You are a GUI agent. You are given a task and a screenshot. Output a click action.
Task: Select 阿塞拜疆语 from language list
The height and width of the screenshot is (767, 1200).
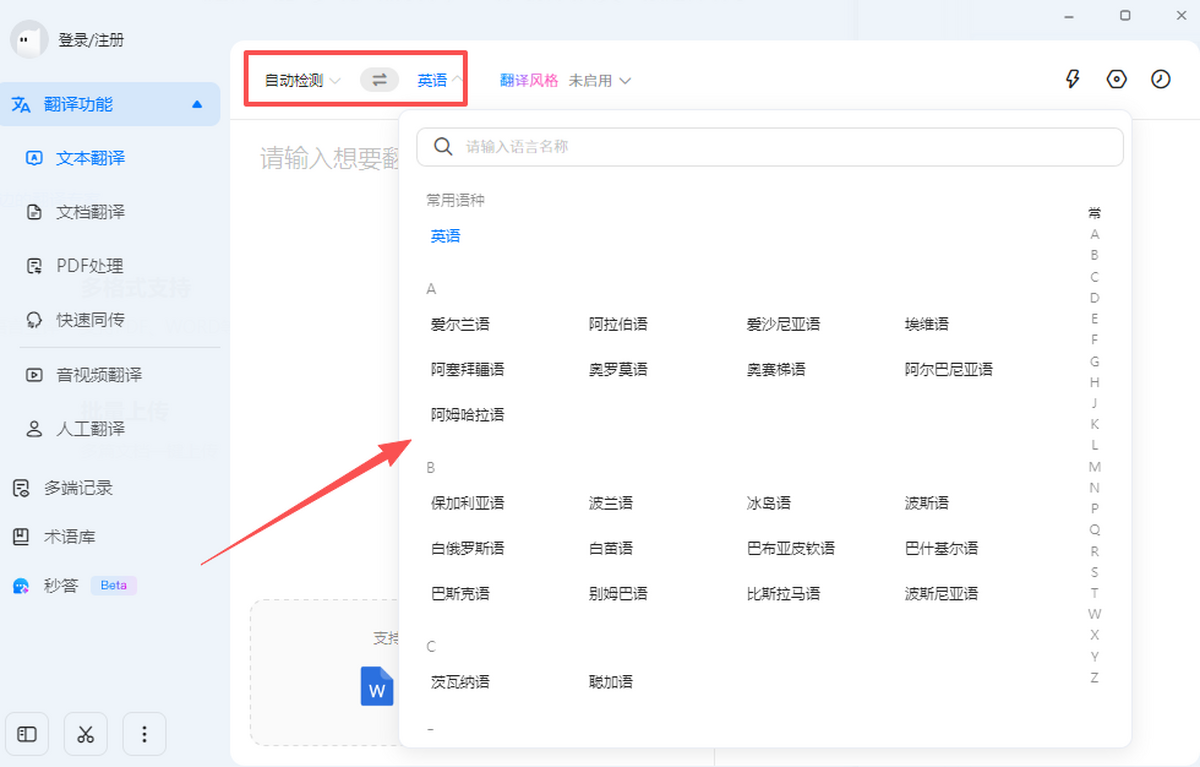click(x=468, y=370)
